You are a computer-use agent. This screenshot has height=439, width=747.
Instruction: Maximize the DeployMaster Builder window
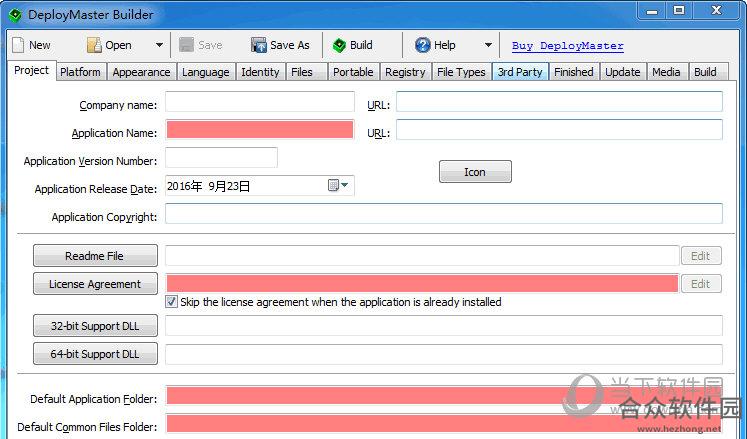pos(679,10)
